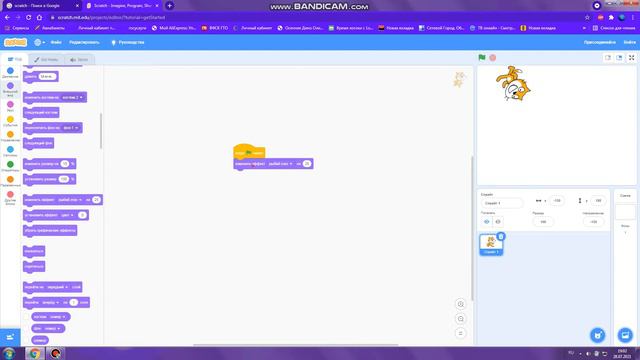Reset workspace zoom to default

point(460,333)
